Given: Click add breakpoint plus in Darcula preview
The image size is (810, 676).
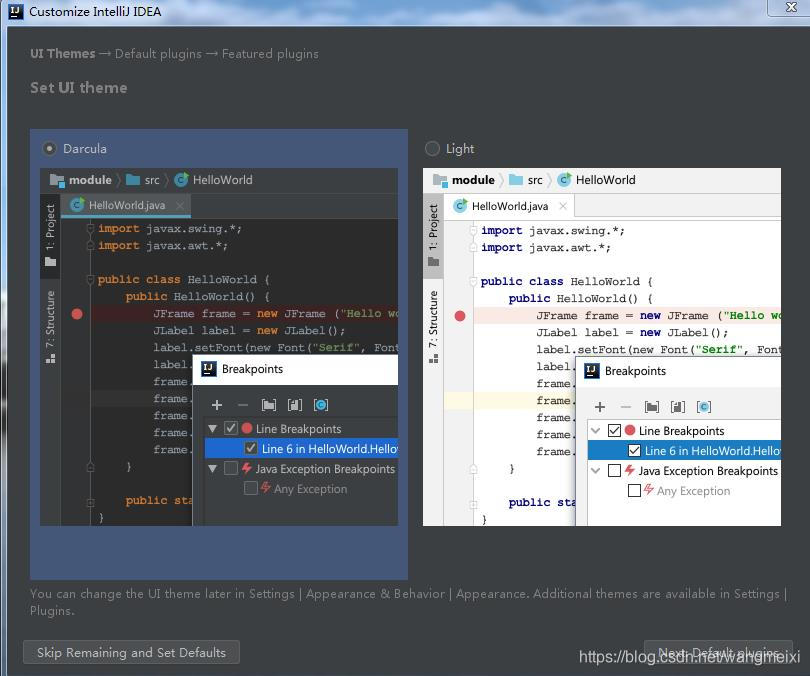Looking at the screenshot, I should click(x=217, y=405).
